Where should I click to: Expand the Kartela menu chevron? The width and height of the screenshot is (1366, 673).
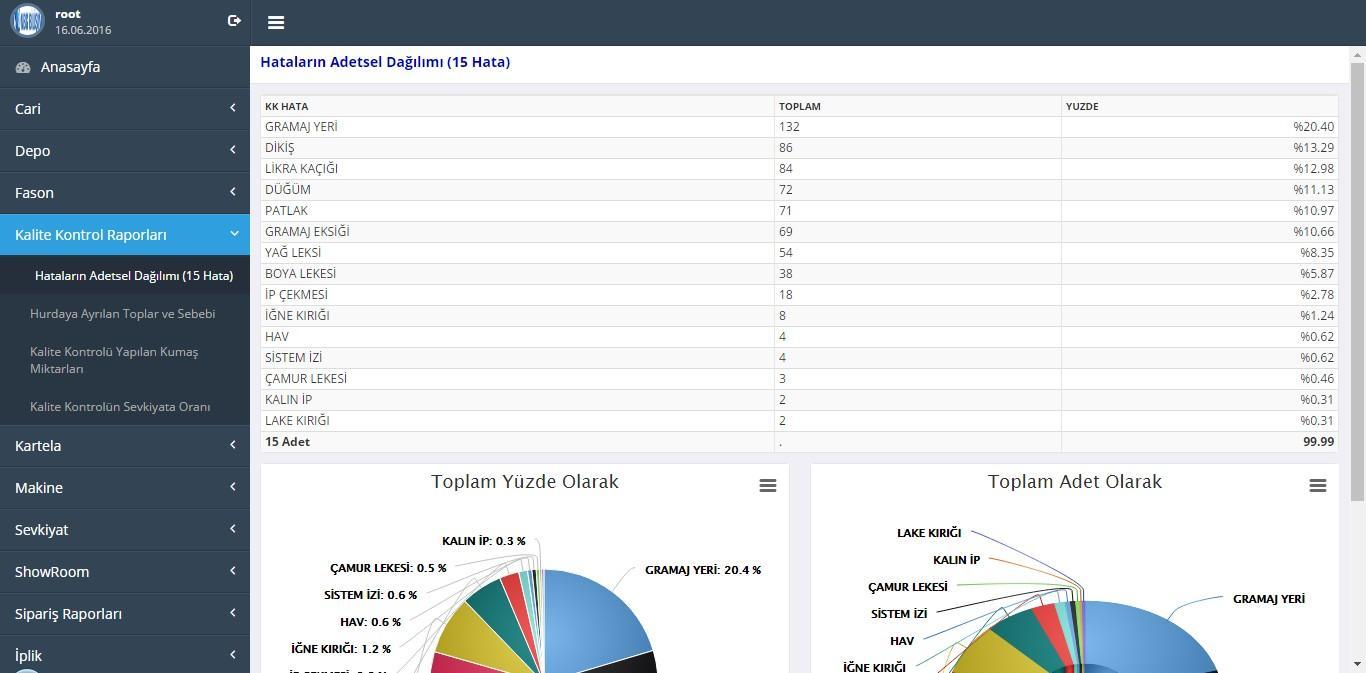click(233, 445)
